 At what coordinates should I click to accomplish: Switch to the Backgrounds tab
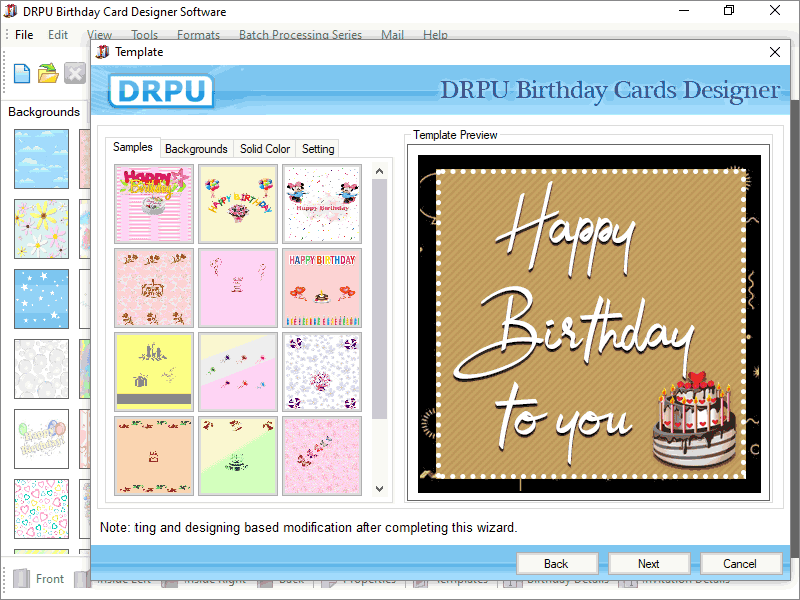(x=196, y=148)
